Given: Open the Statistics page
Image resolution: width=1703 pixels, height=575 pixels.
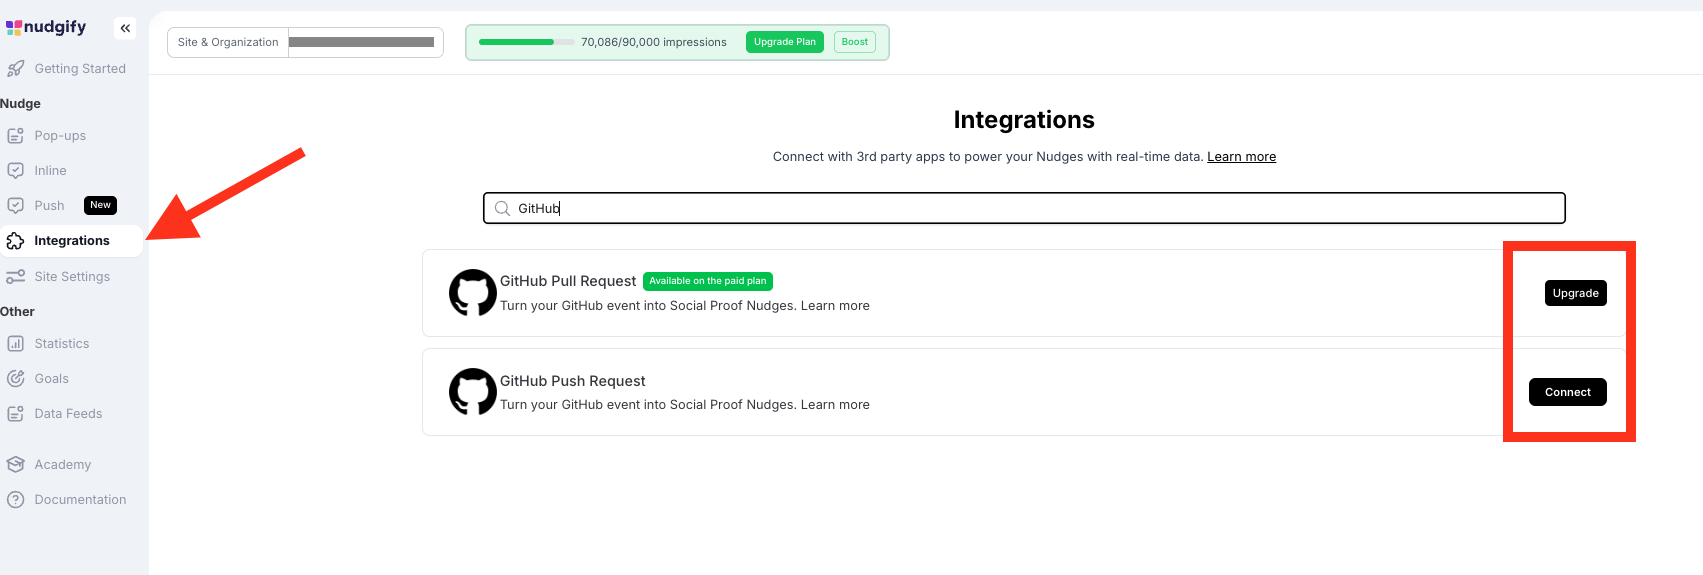Looking at the screenshot, I should point(62,343).
